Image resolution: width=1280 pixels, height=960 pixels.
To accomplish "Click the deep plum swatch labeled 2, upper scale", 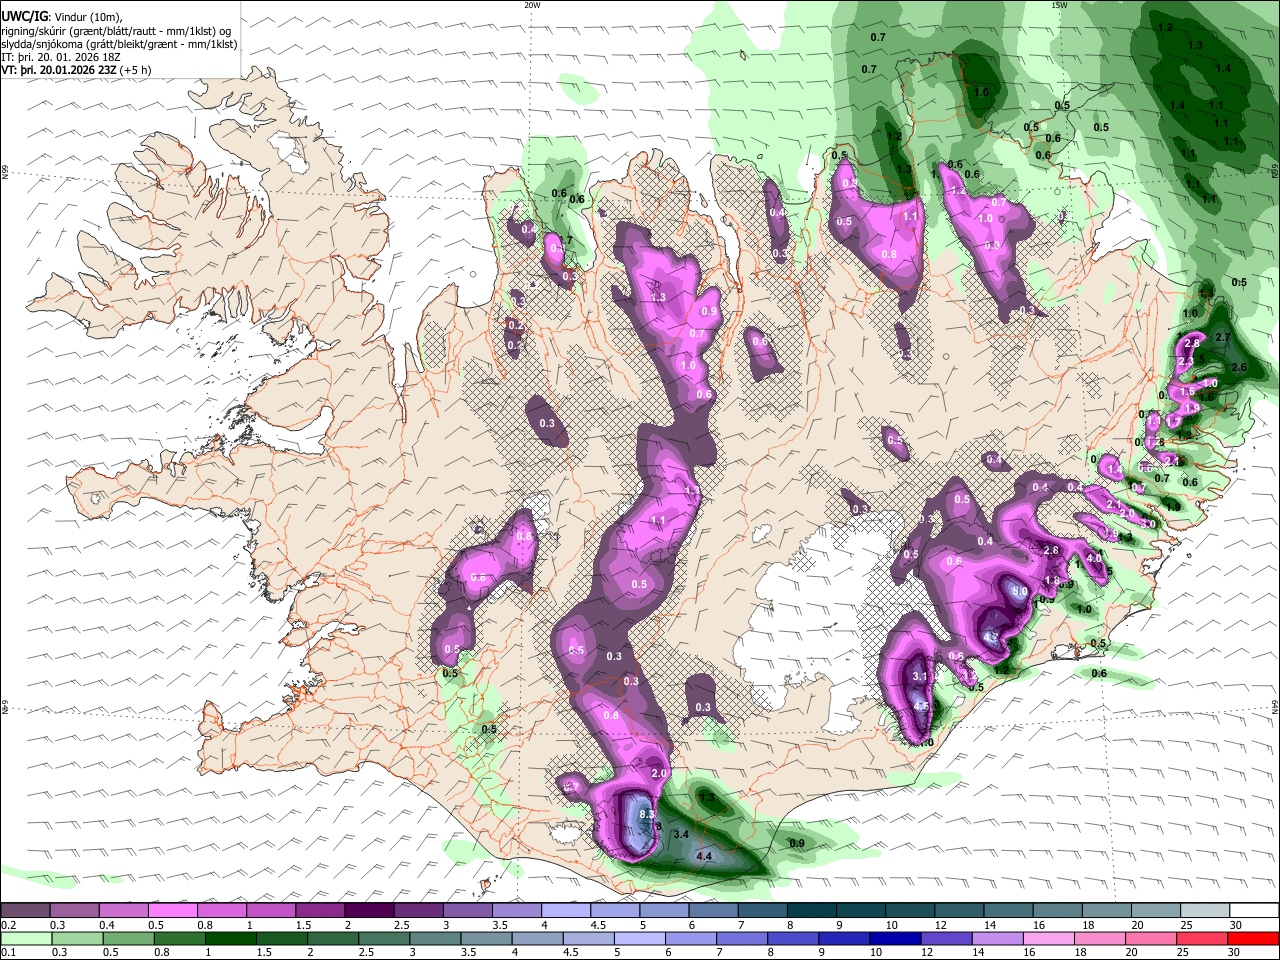I will coord(369,911).
